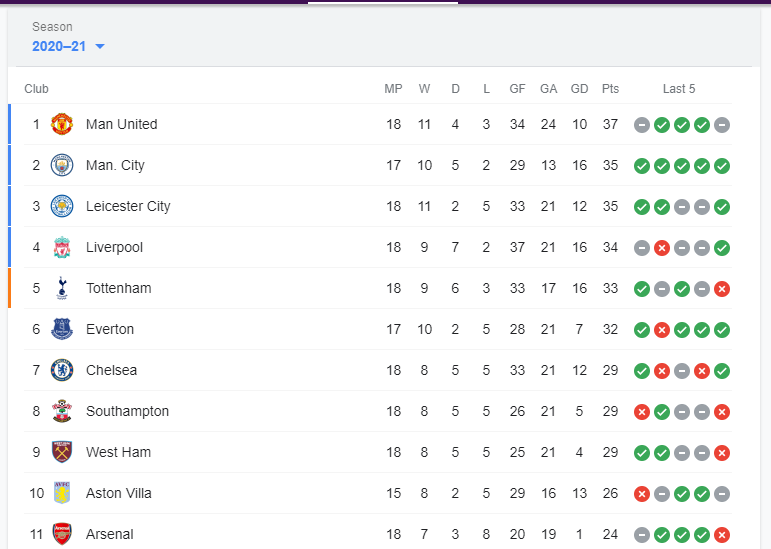Click the blue season dropdown arrow
Image resolution: width=771 pixels, height=549 pixels.
pos(100,47)
